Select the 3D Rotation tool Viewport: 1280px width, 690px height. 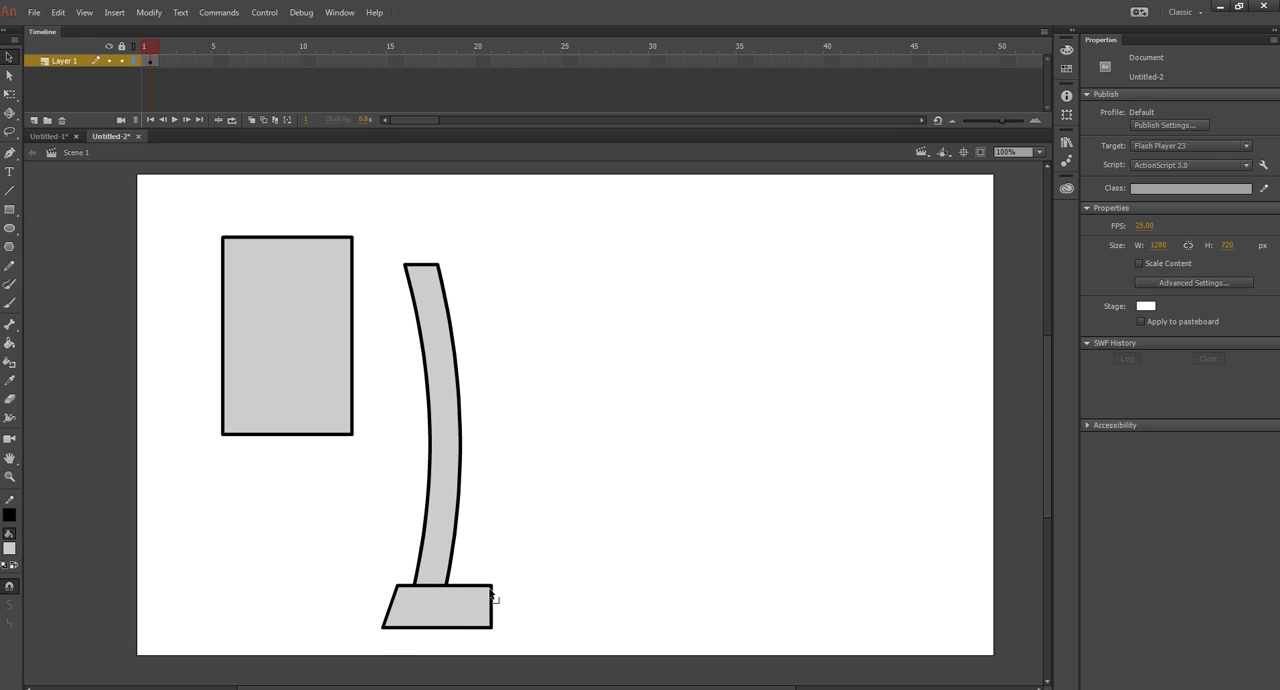(x=9, y=113)
